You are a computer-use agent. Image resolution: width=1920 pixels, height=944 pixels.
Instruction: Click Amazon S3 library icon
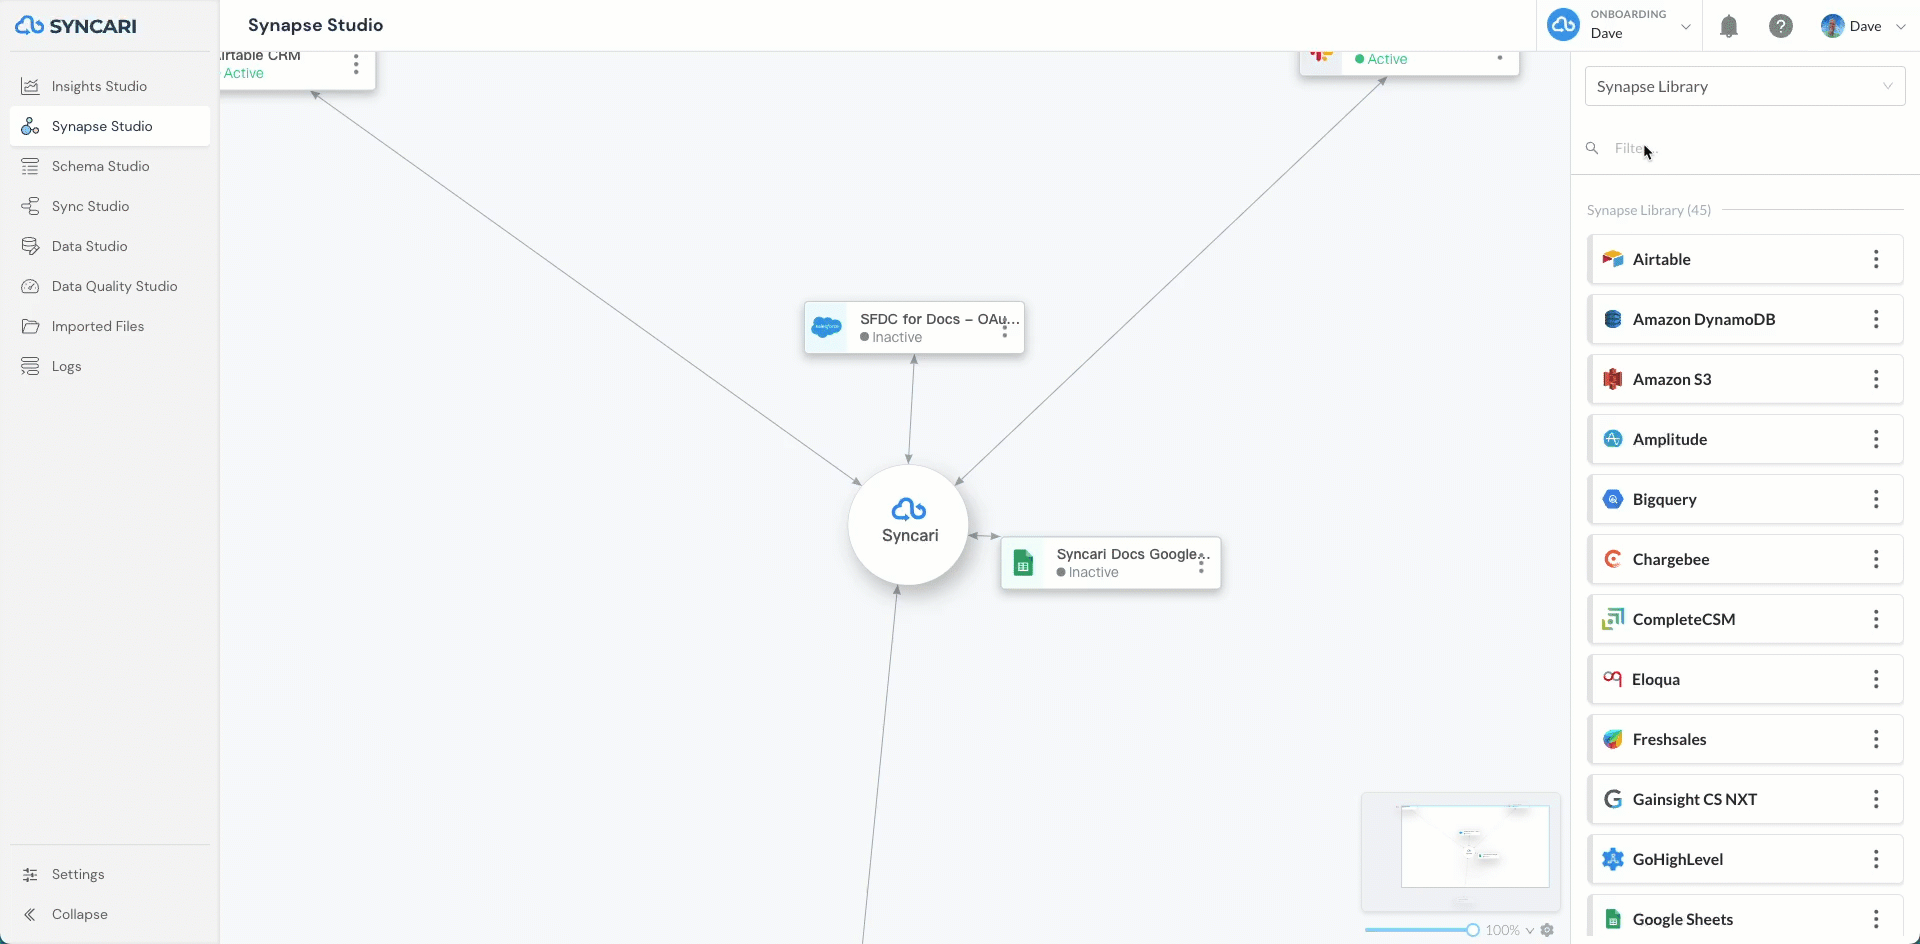point(1613,379)
